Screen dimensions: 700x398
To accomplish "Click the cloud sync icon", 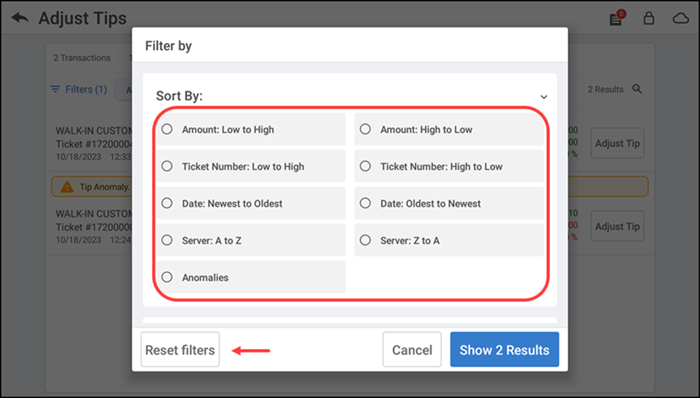I will click(681, 18).
